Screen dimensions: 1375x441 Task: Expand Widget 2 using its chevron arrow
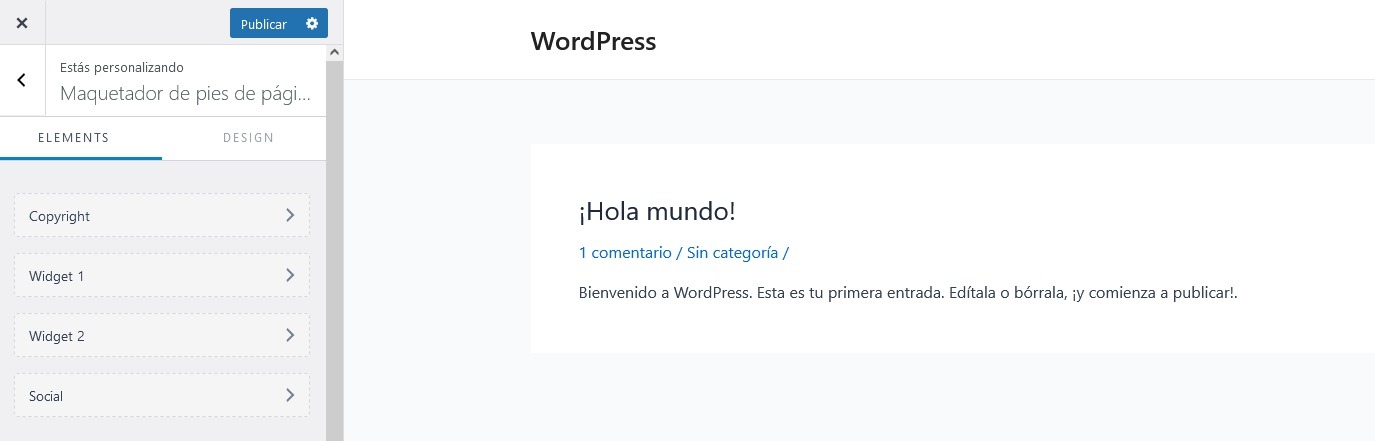tap(290, 335)
